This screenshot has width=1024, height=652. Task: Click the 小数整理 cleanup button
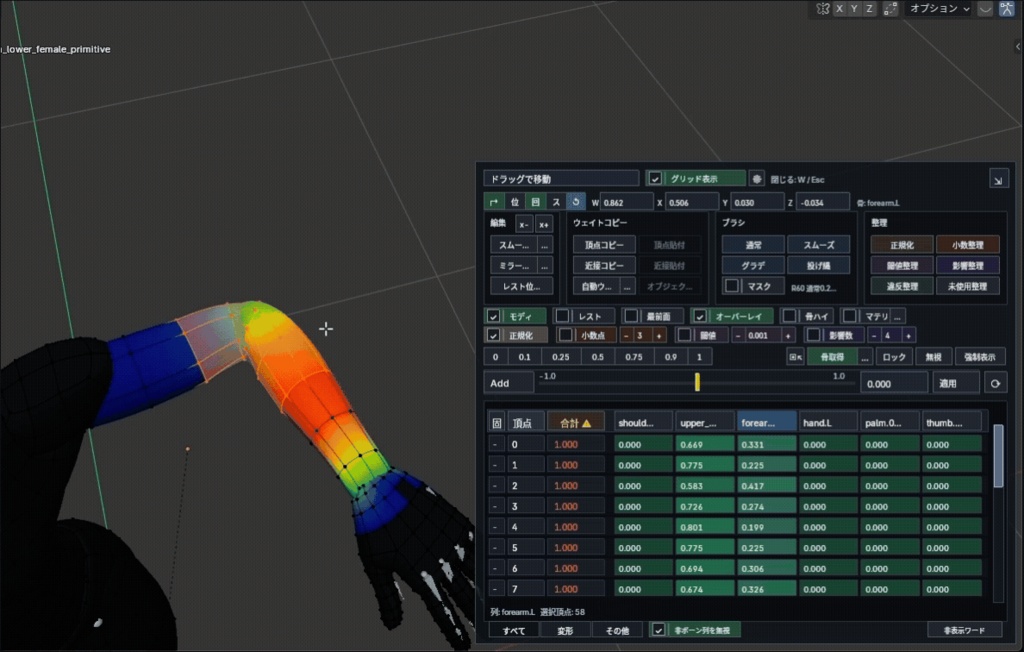(967, 245)
